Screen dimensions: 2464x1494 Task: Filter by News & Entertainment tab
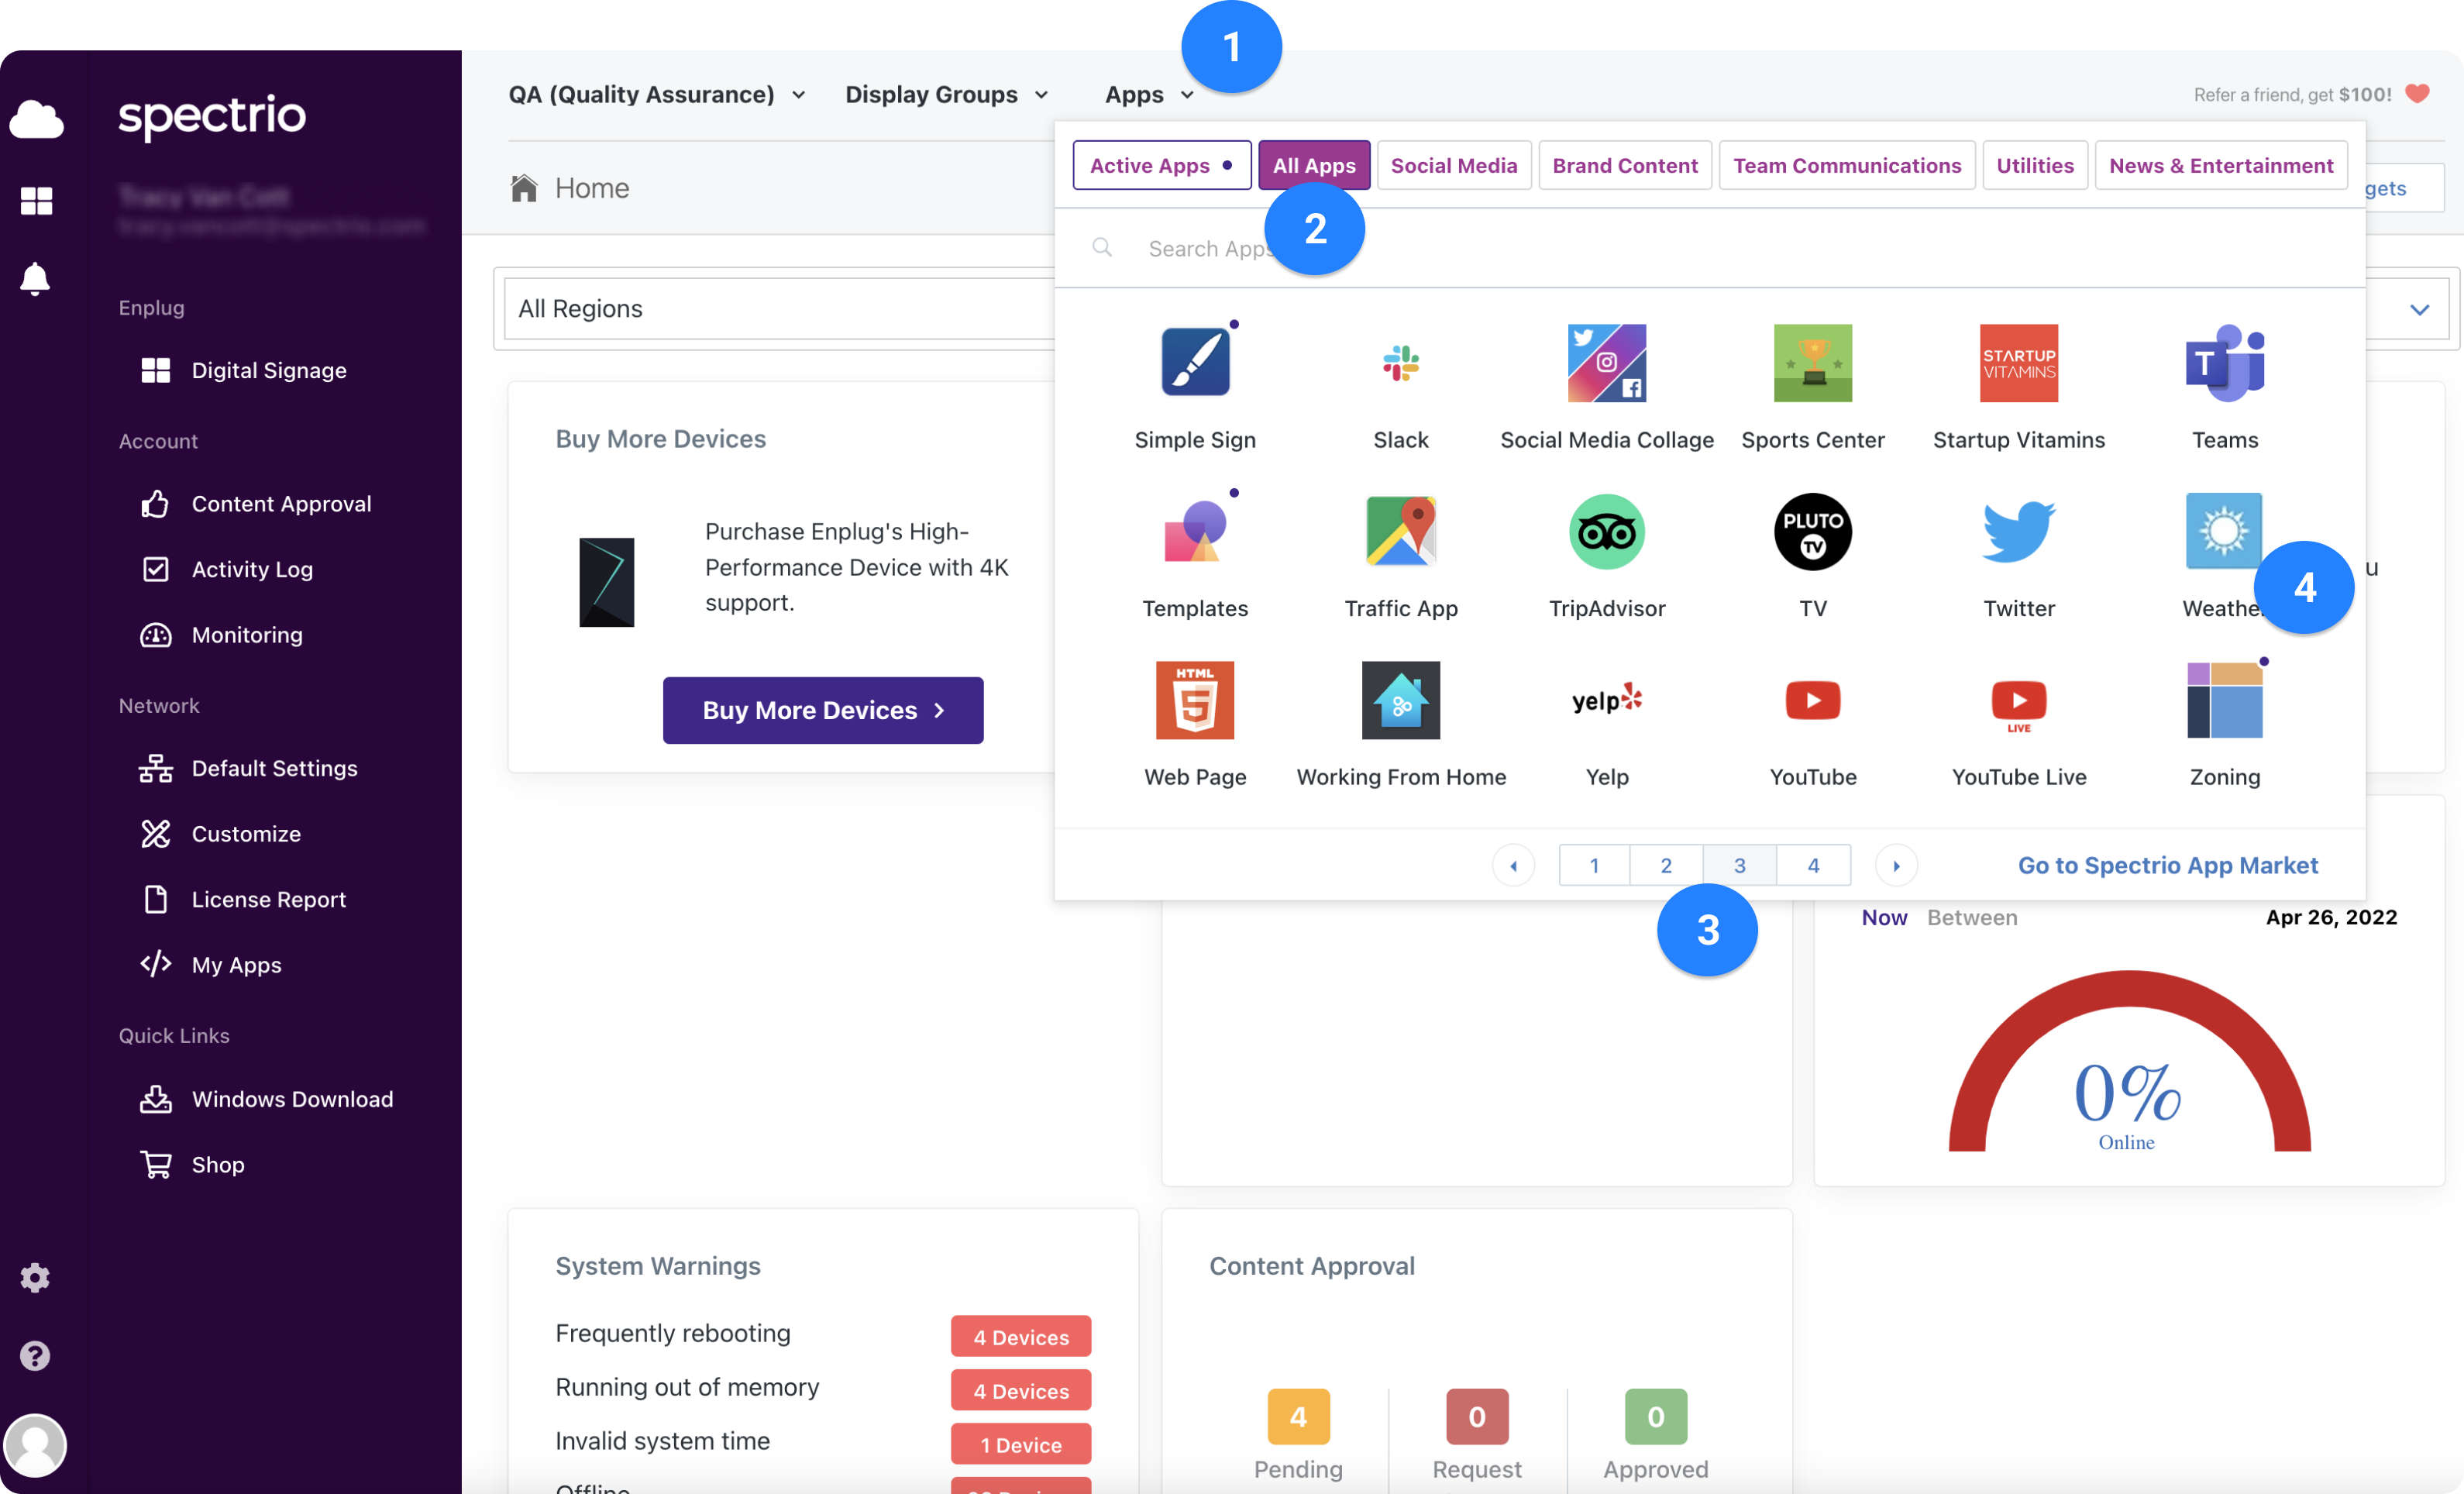[2221, 165]
